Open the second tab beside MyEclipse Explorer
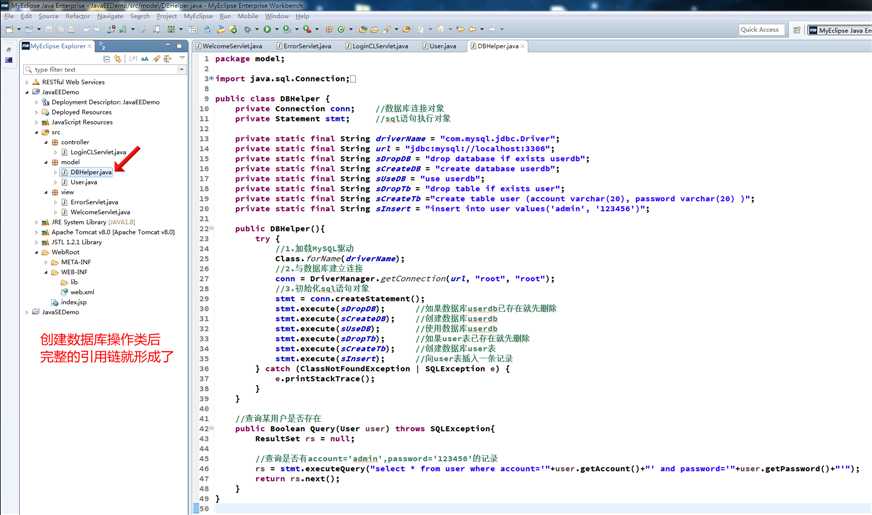Viewport: 872px width, 515px height. tap(103, 47)
